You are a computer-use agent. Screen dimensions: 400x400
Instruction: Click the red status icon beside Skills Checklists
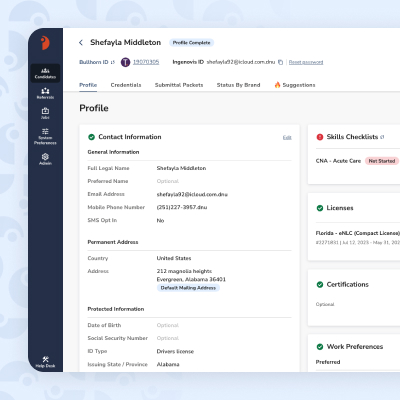point(320,137)
